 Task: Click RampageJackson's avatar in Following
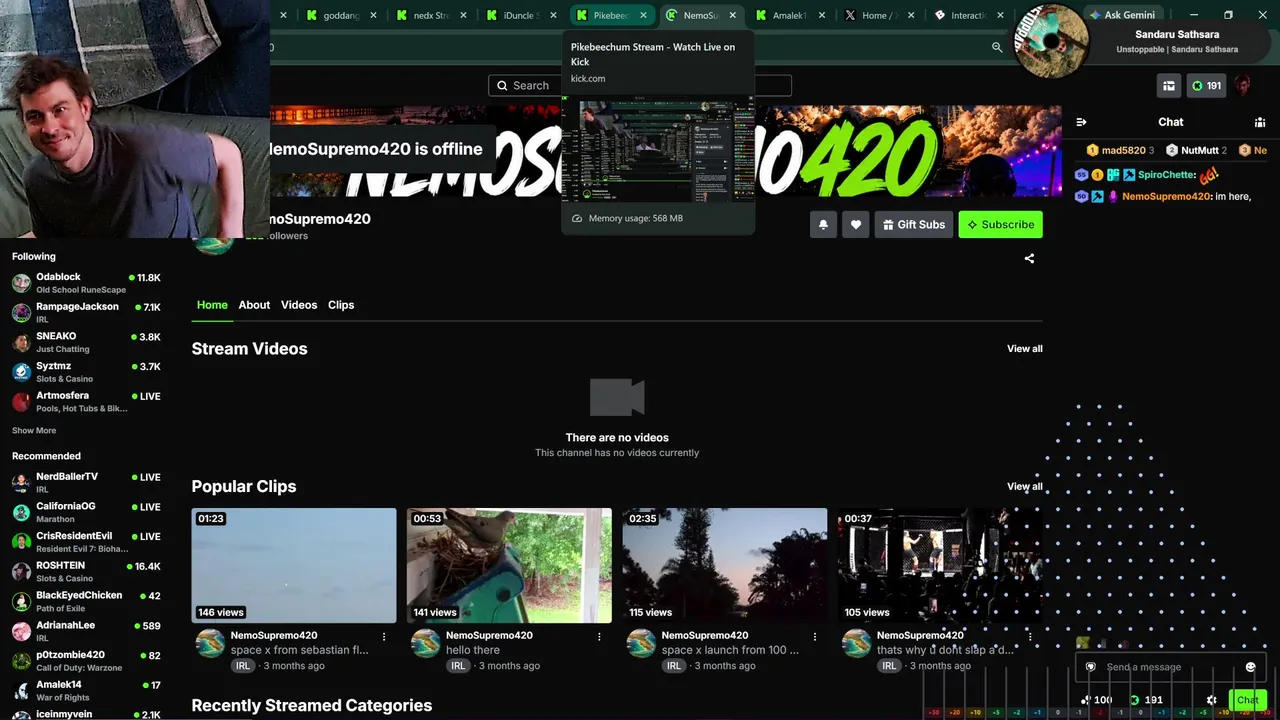coord(21,313)
